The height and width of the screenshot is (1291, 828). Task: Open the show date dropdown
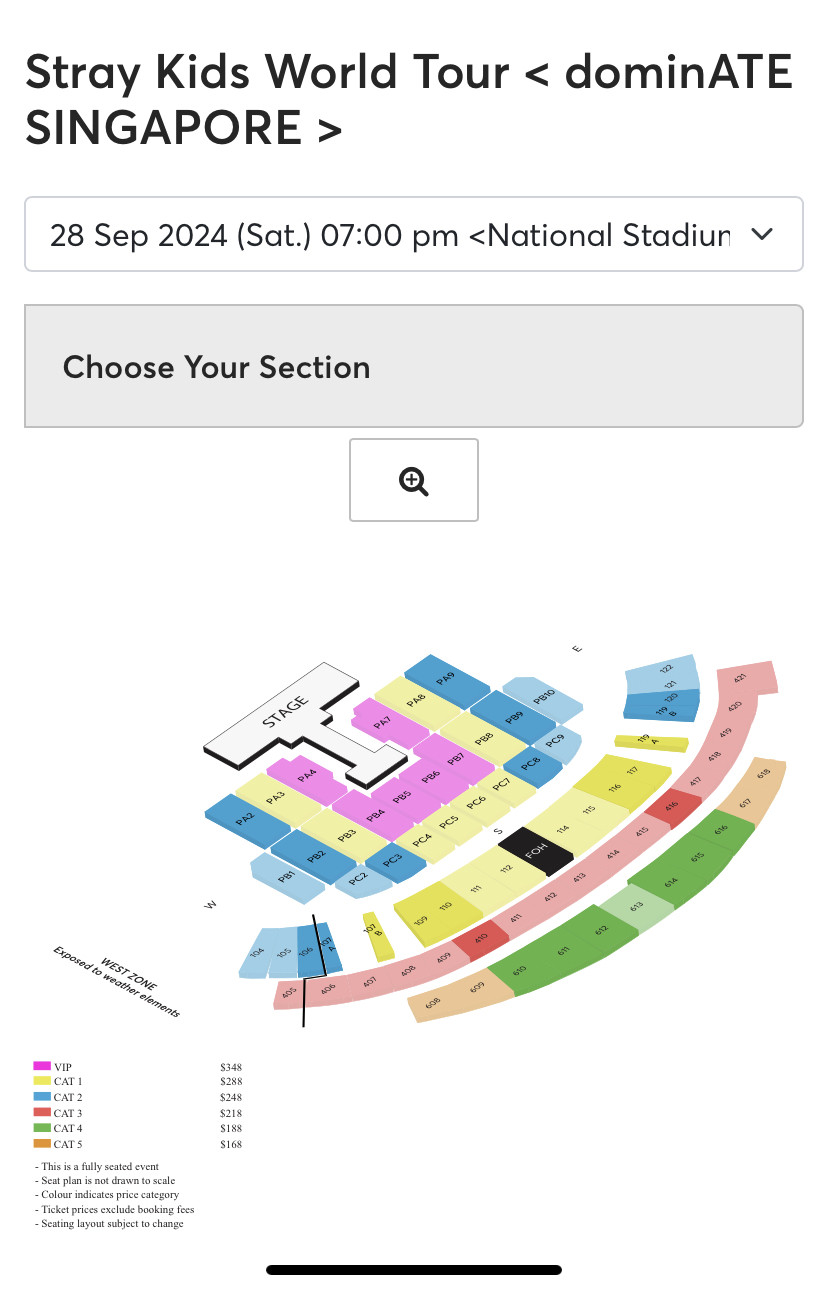point(414,235)
